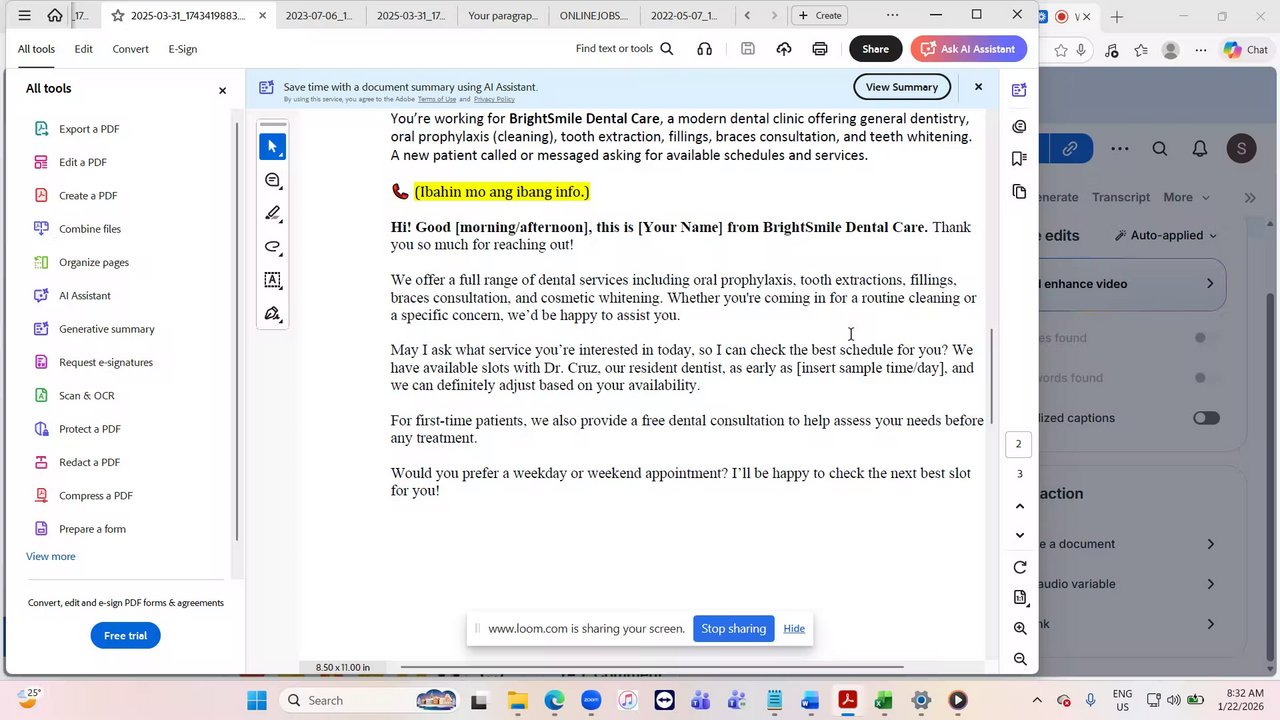Screen dimensions: 1280x720
Task: Expand the document action row in Loom
Action: tap(1210, 544)
